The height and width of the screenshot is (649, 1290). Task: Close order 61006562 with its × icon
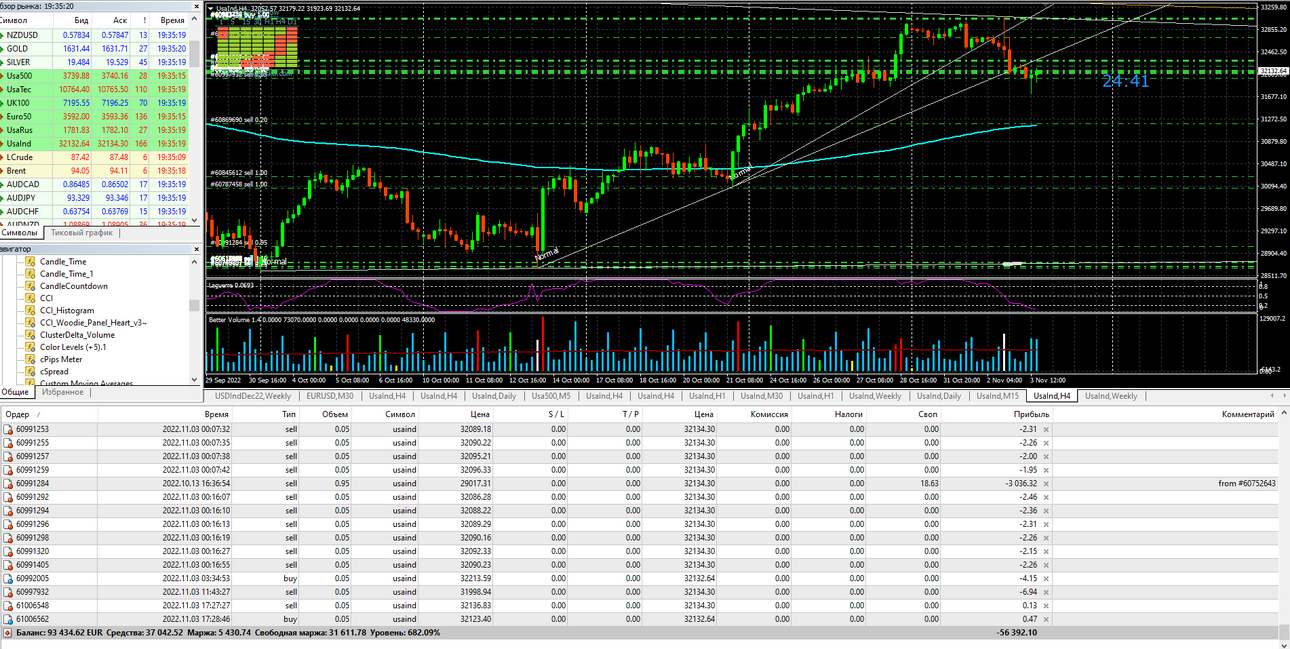[1046, 619]
